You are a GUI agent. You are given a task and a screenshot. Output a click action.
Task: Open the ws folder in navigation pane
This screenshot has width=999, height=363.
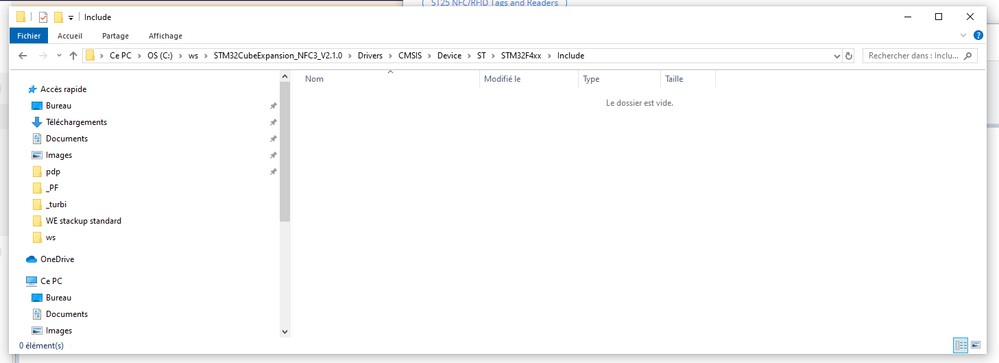[x=51, y=238]
